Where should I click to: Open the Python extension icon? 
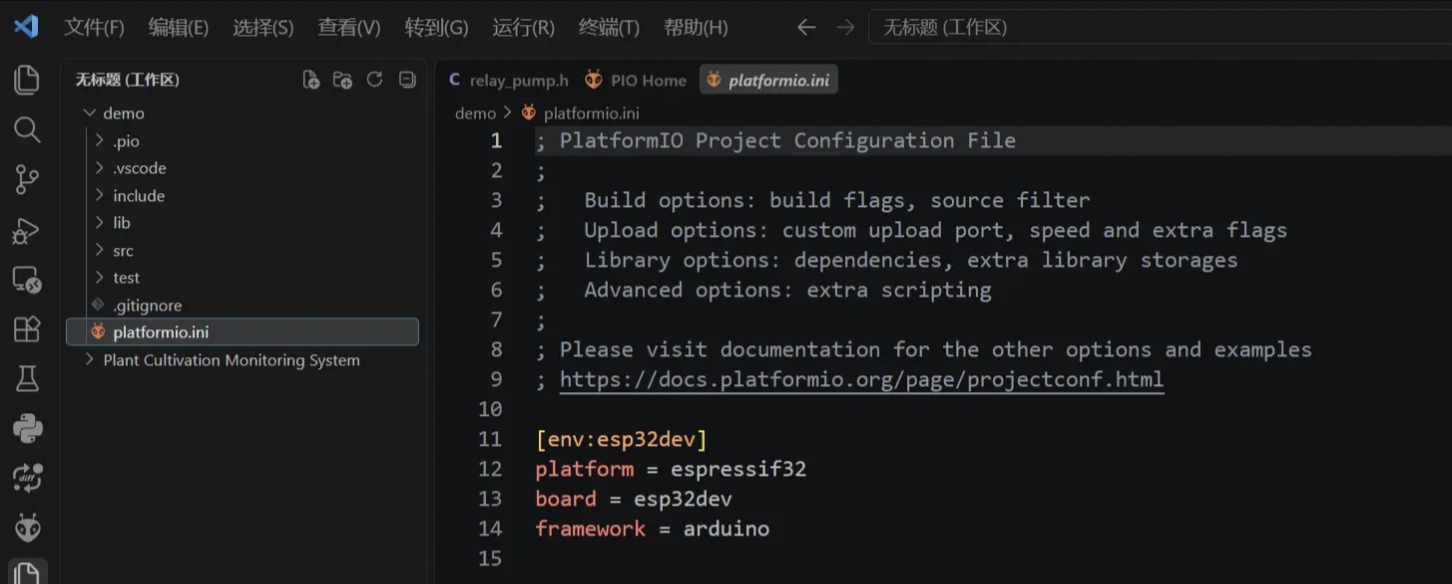[x=26, y=428]
